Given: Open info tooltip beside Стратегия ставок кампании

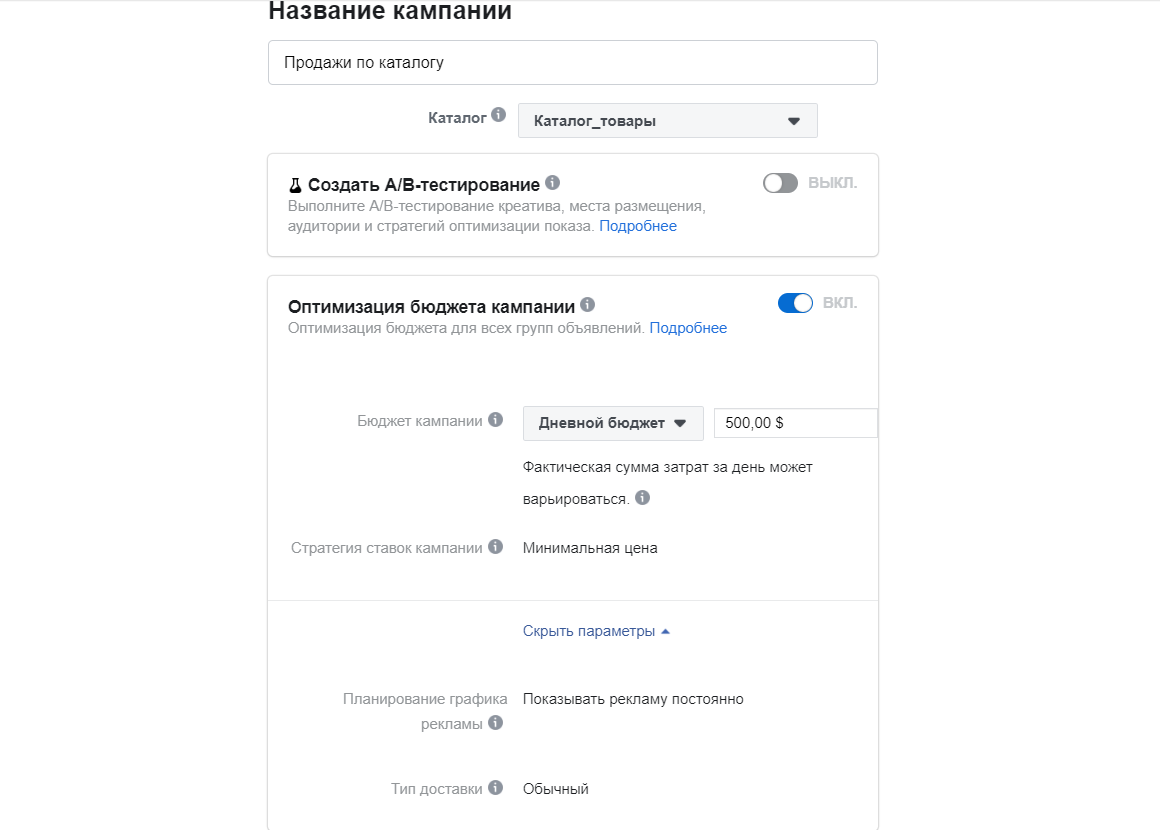Looking at the screenshot, I should [x=496, y=546].
